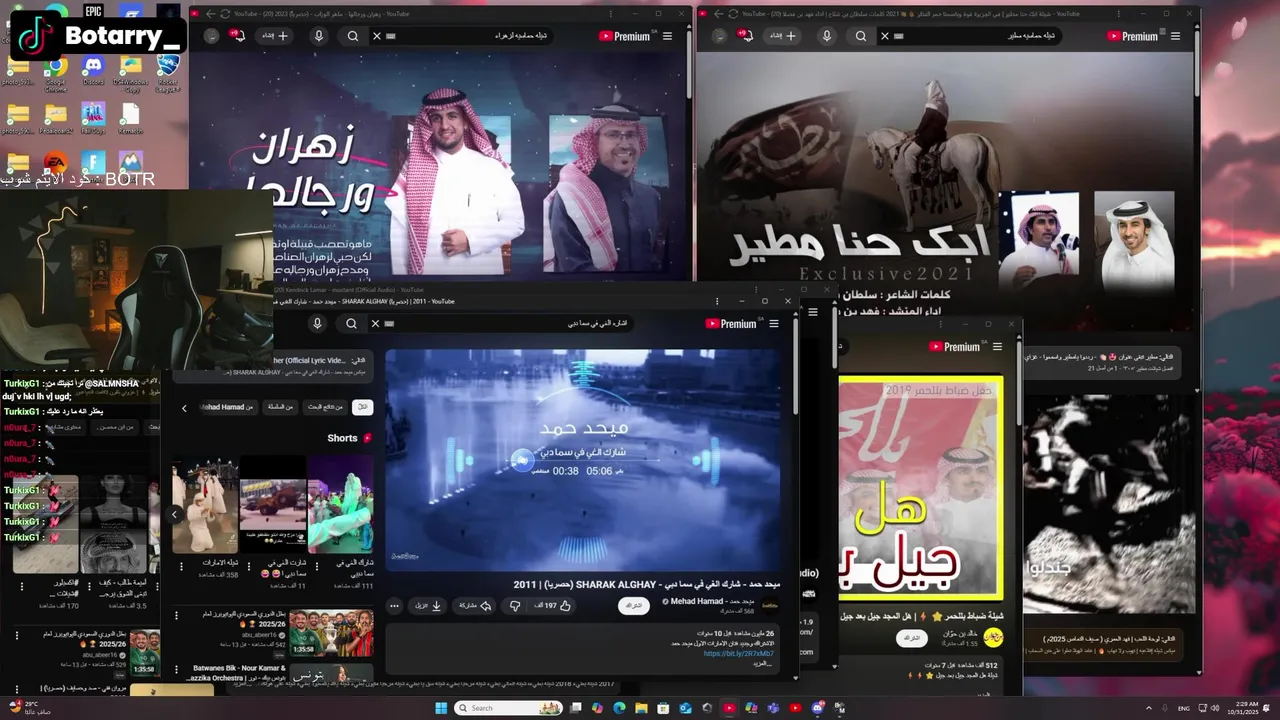Clear the search box in the Zahran window
Screen dimensions: 1280x720
point(377,36)
